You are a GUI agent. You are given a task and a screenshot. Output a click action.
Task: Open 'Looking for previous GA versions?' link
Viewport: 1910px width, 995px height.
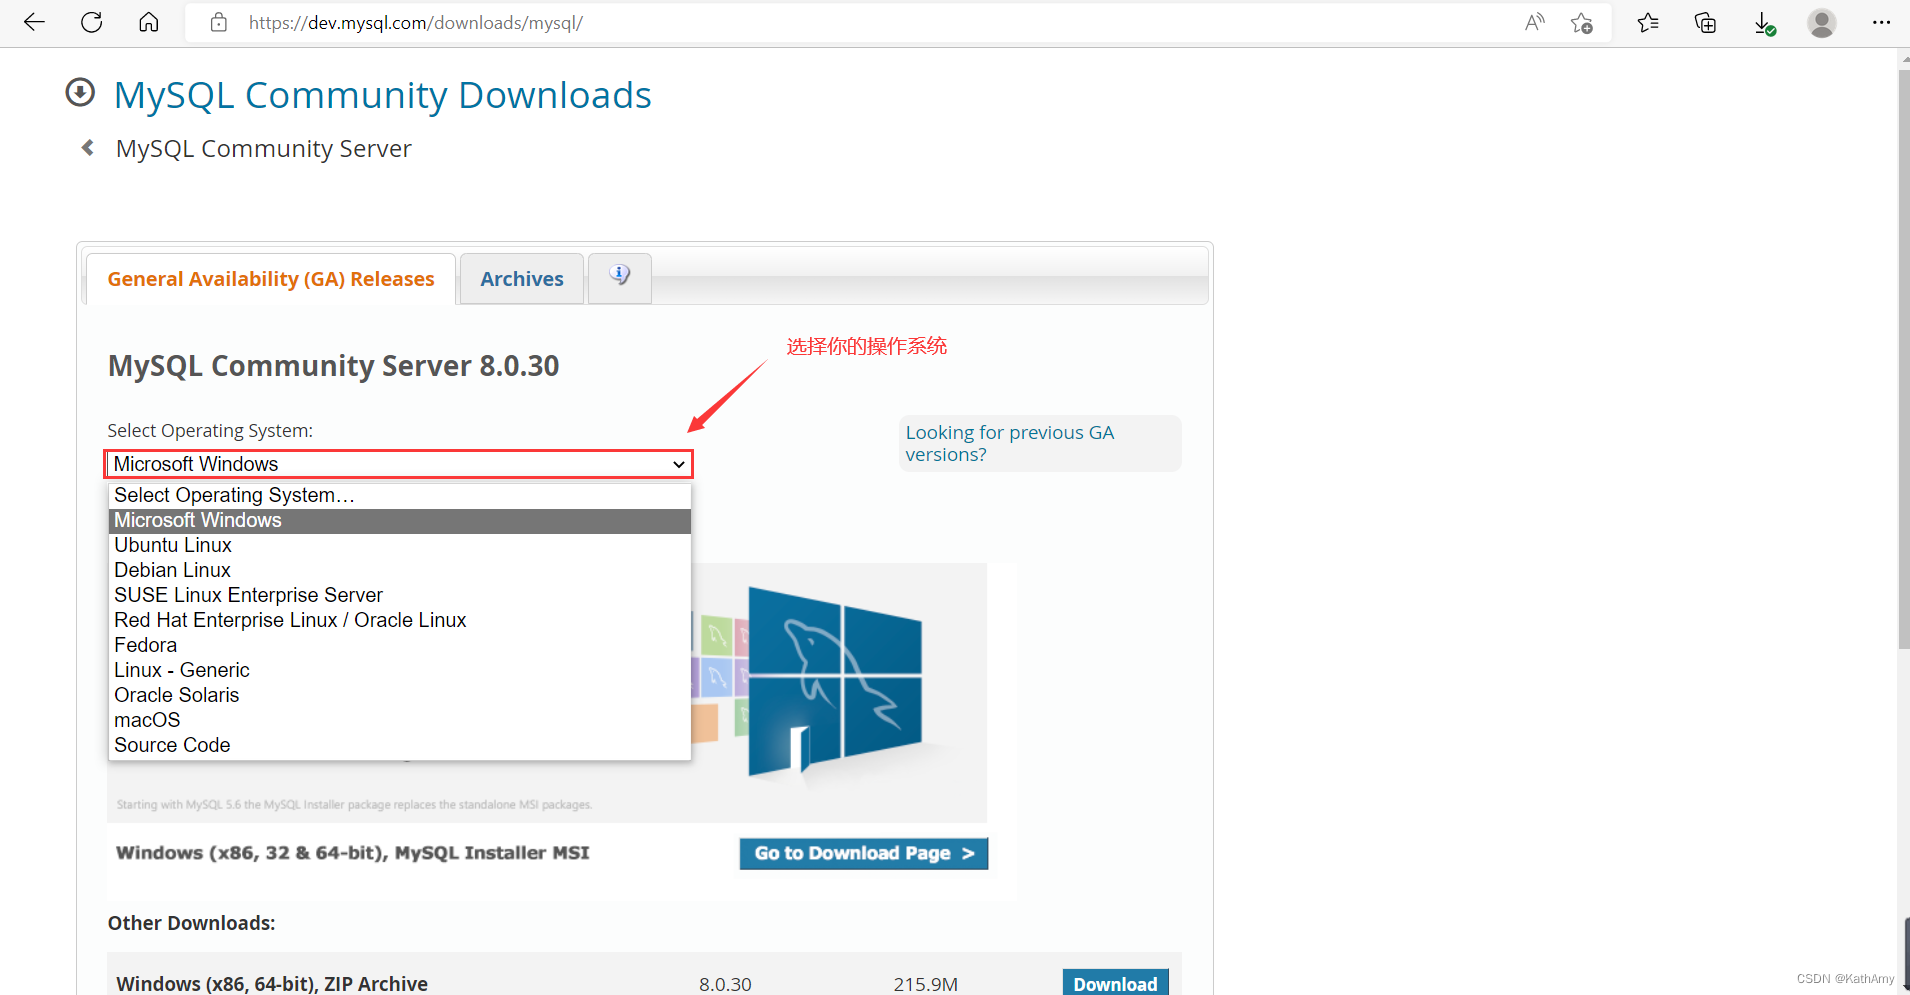point(1009,443)
